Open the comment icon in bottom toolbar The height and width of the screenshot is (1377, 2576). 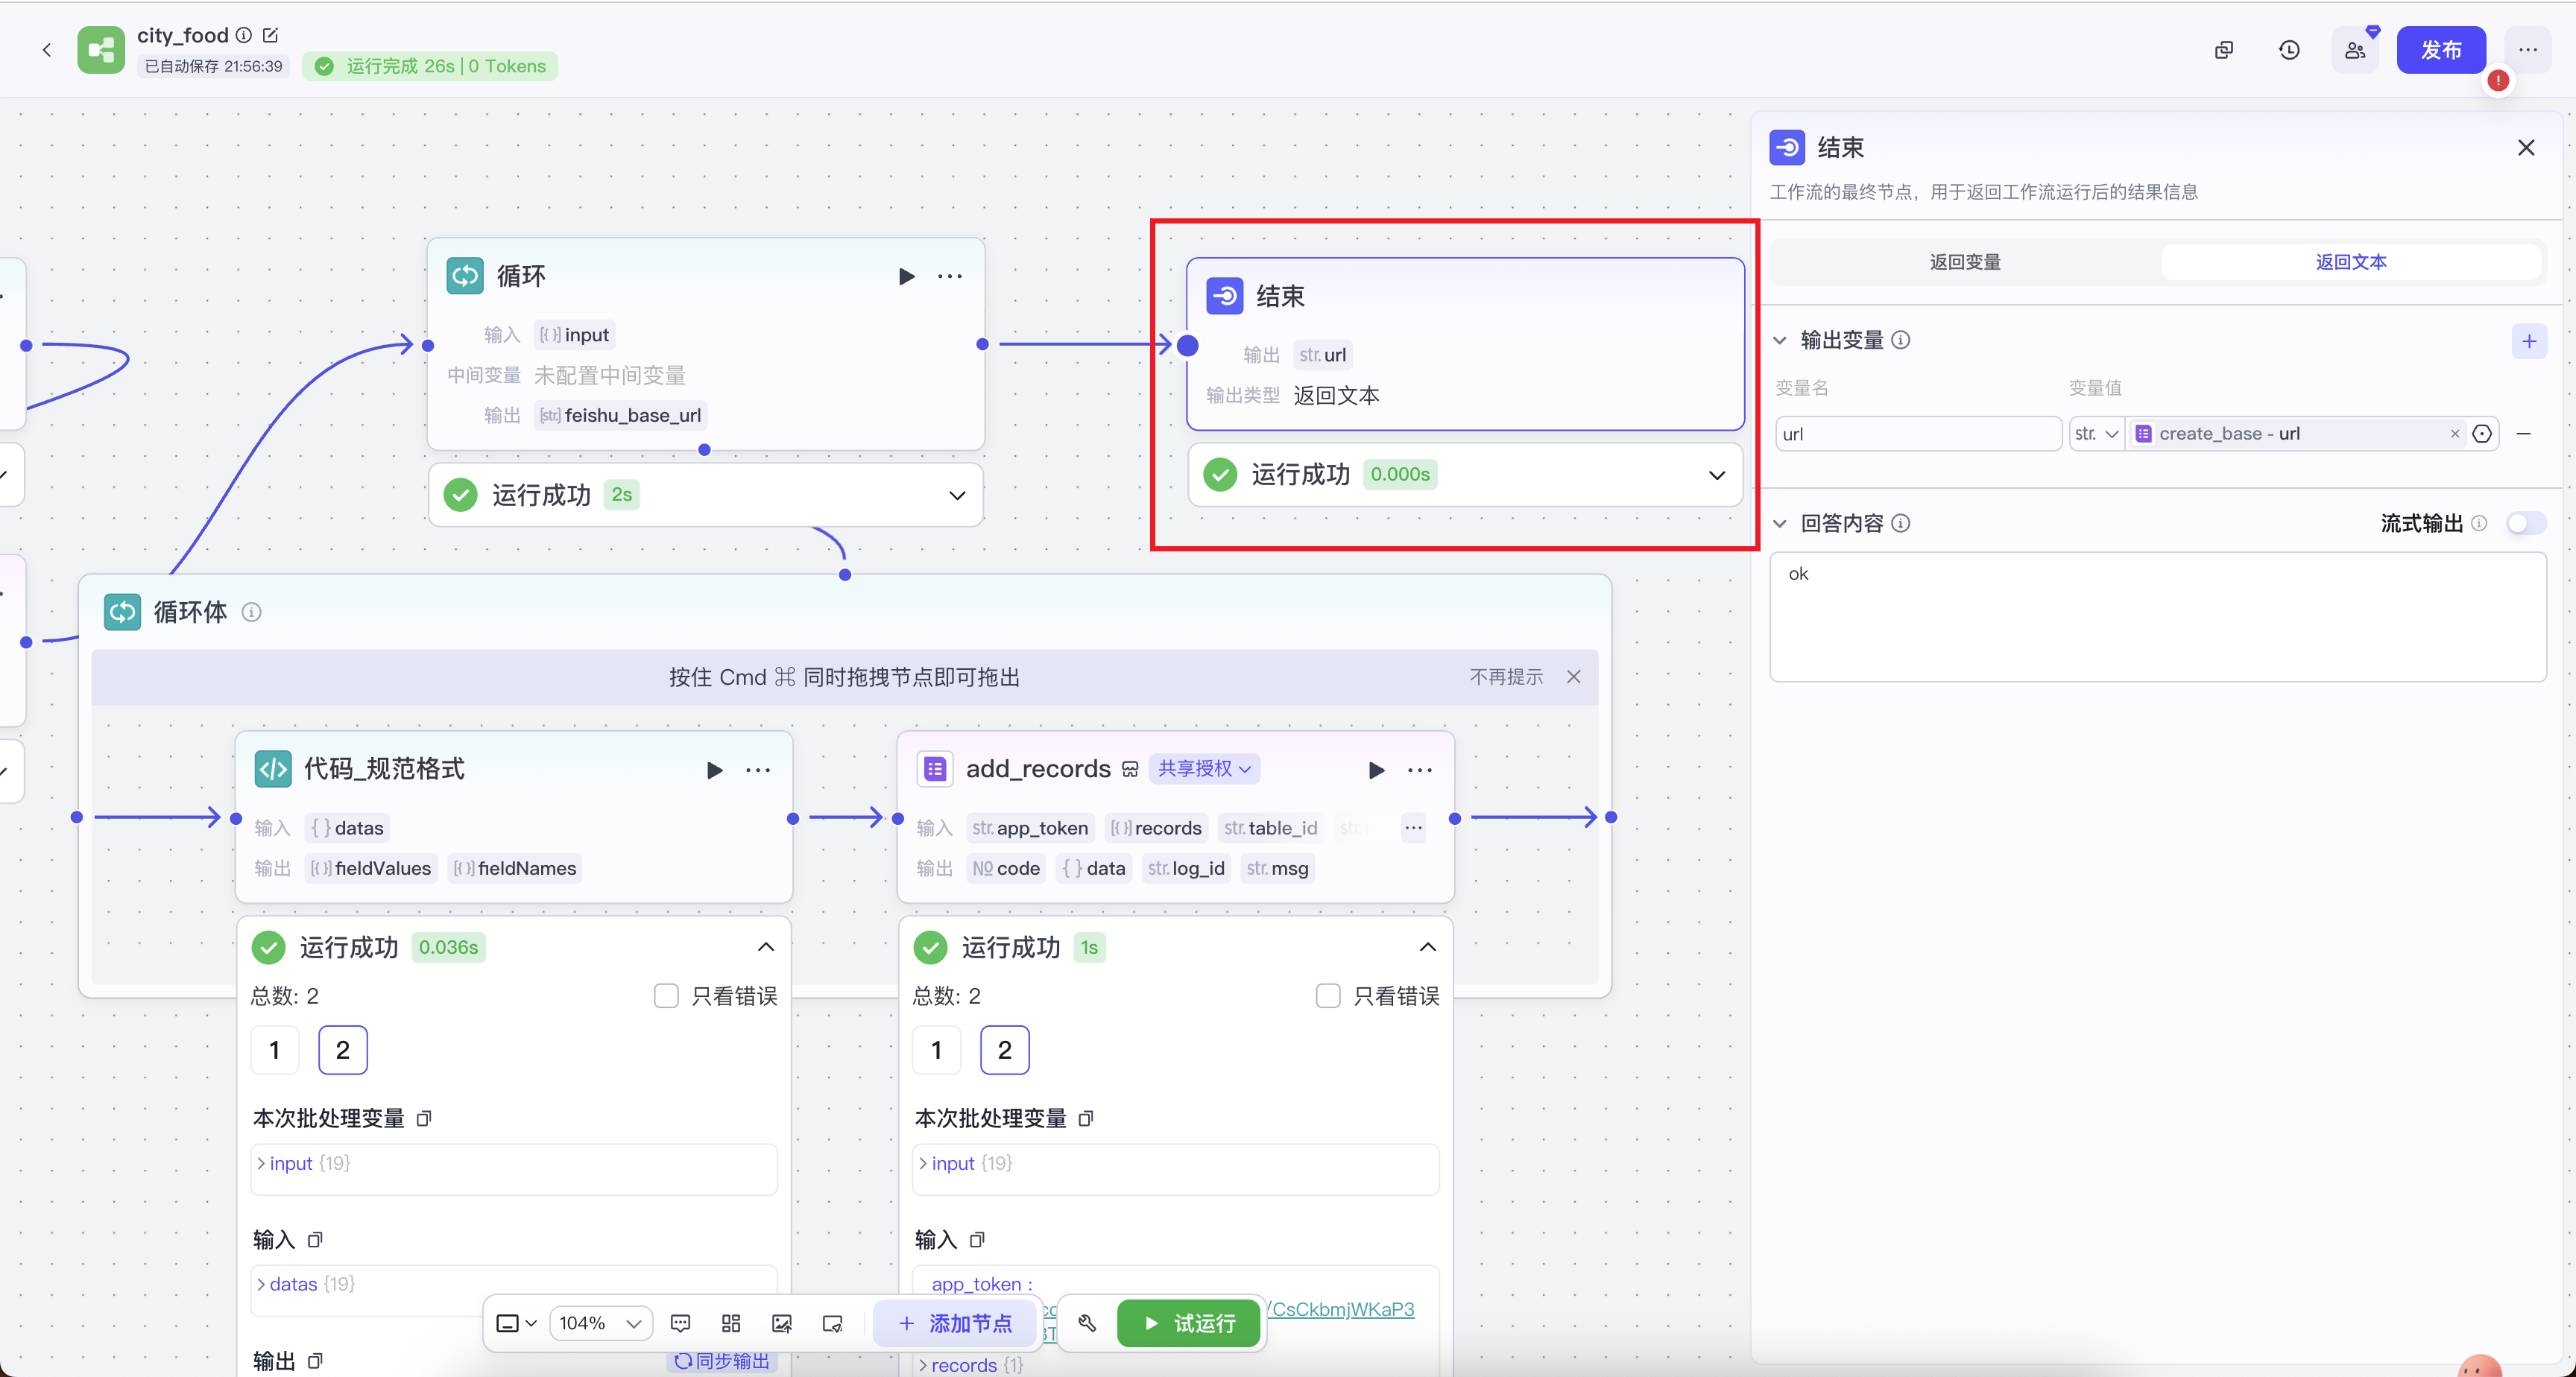point(680,1323)
